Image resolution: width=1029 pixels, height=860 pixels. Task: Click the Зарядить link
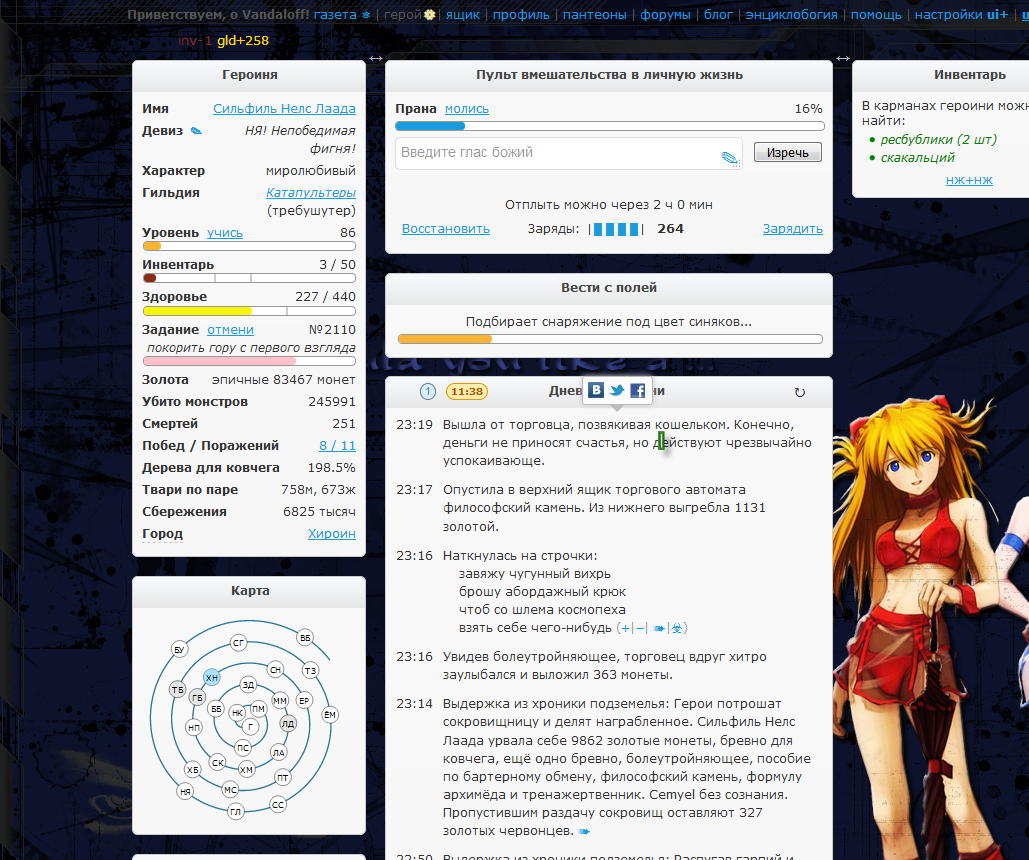792,229
